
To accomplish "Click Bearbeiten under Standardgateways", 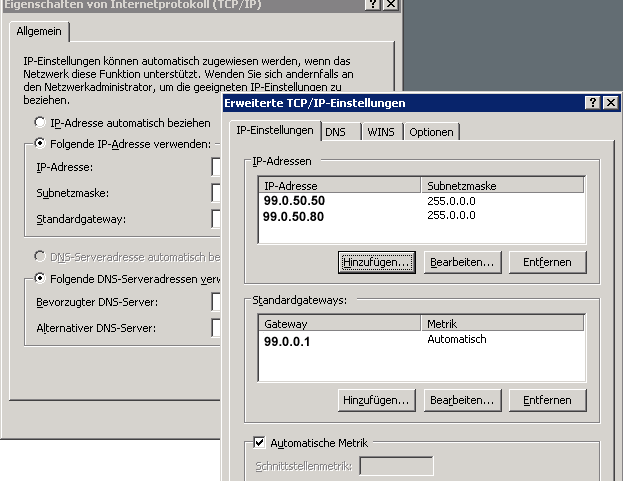I will point(462,400).
